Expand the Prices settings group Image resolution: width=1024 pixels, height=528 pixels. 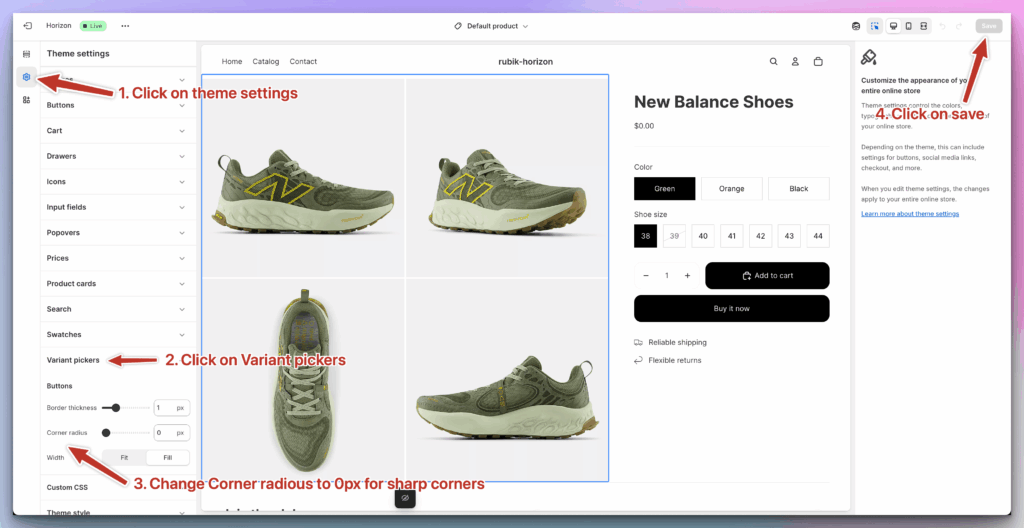click(x=118, y=258)
